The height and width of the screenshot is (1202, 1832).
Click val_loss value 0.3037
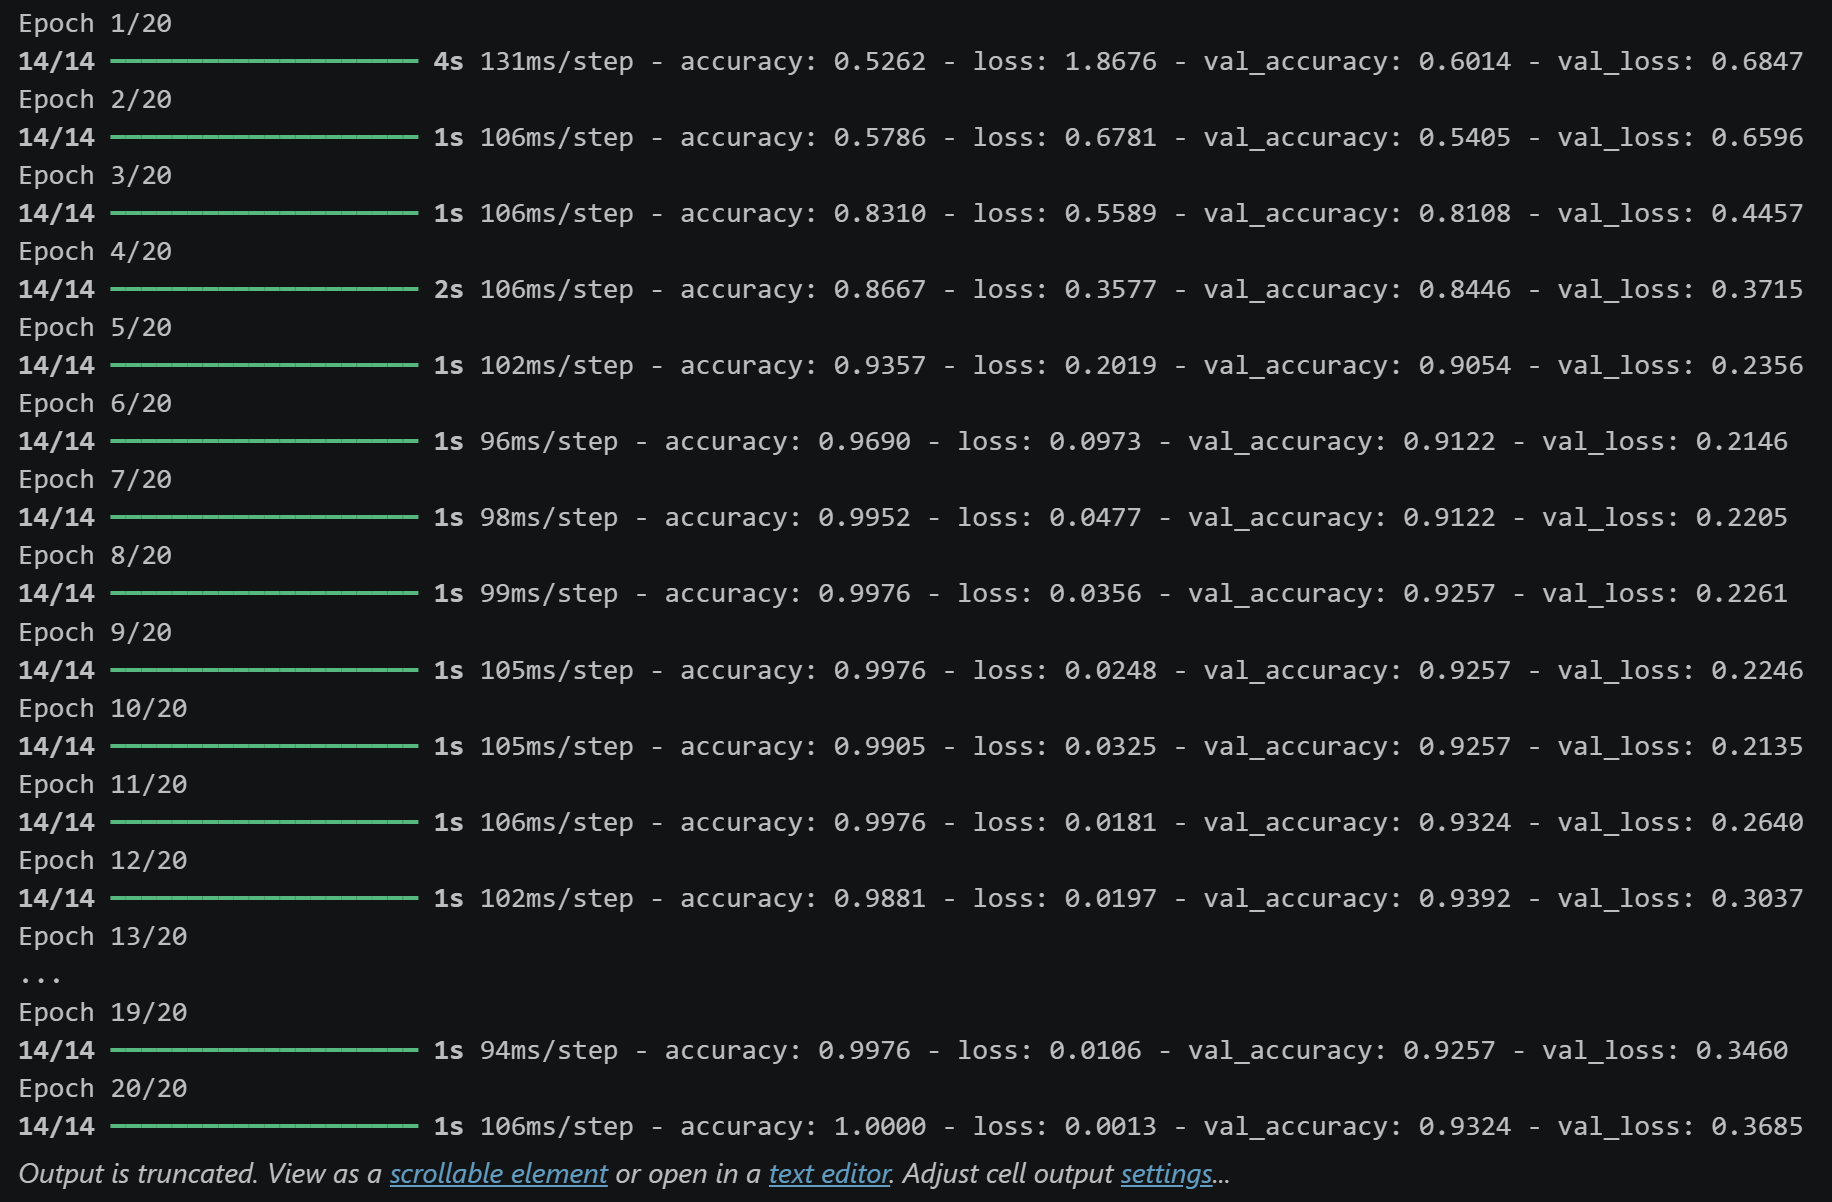click(1757, 898)
